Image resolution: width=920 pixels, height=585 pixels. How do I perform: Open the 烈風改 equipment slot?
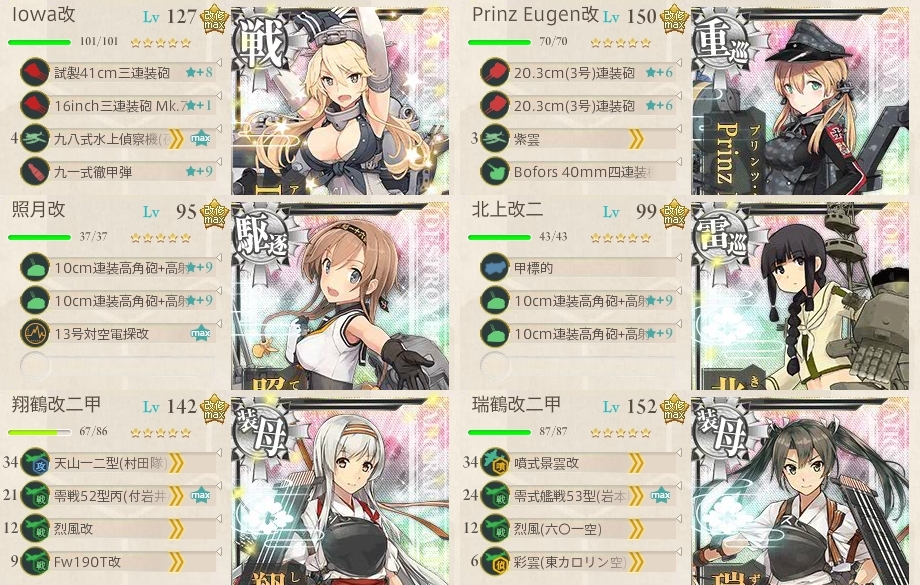pyautogui.click(x=117, y=529)
